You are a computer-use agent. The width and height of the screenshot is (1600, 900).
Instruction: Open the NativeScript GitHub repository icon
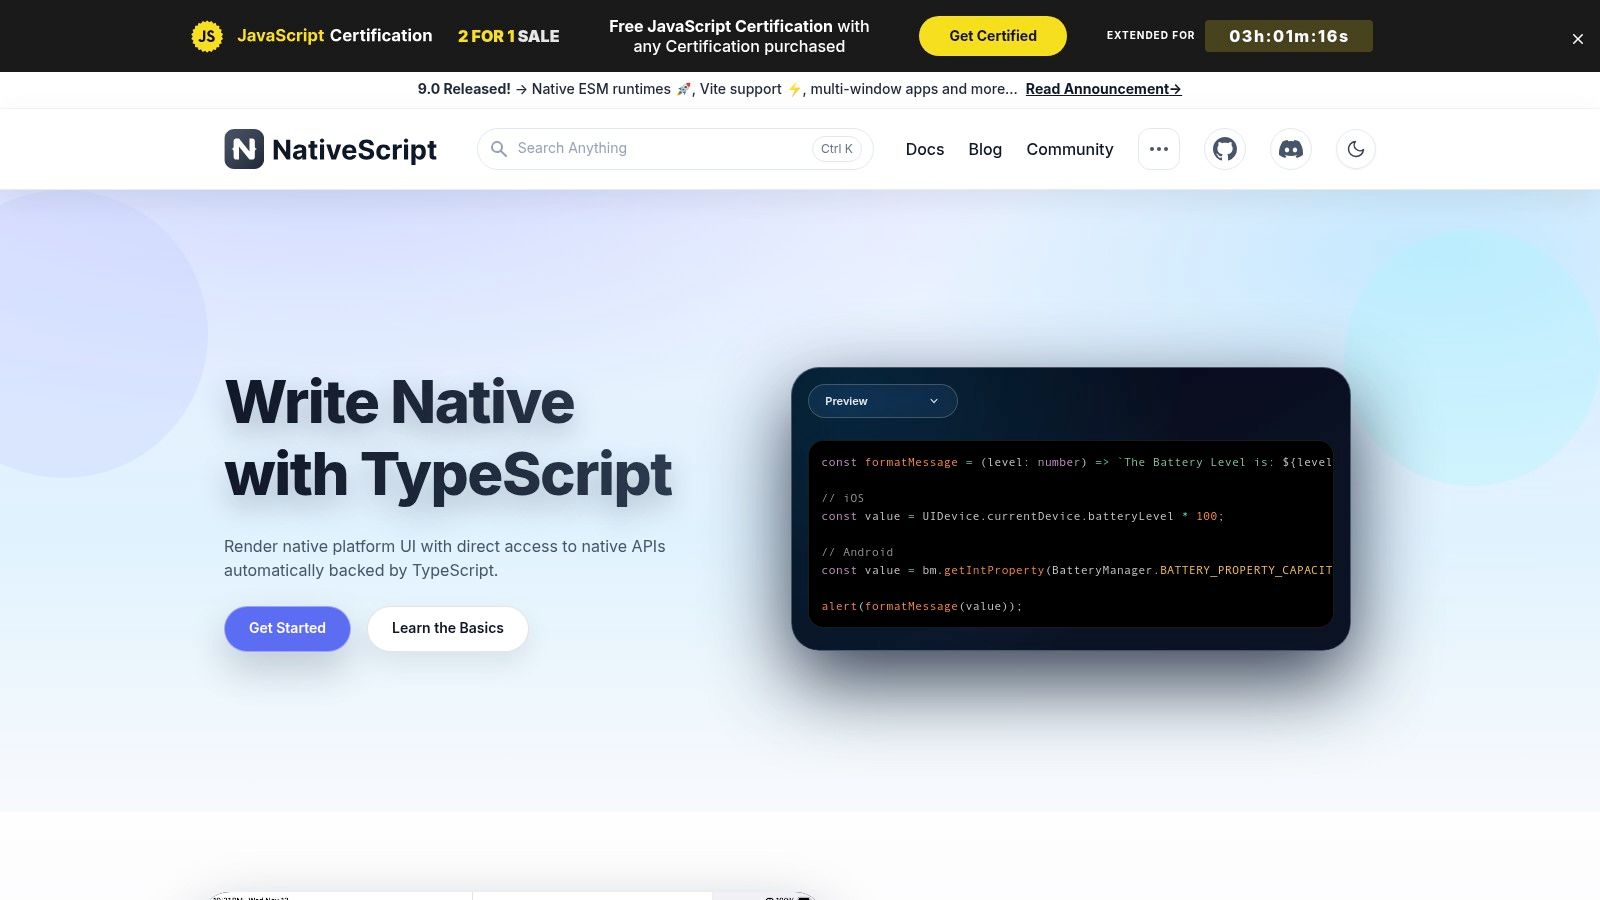click(x=1224, y=148)
